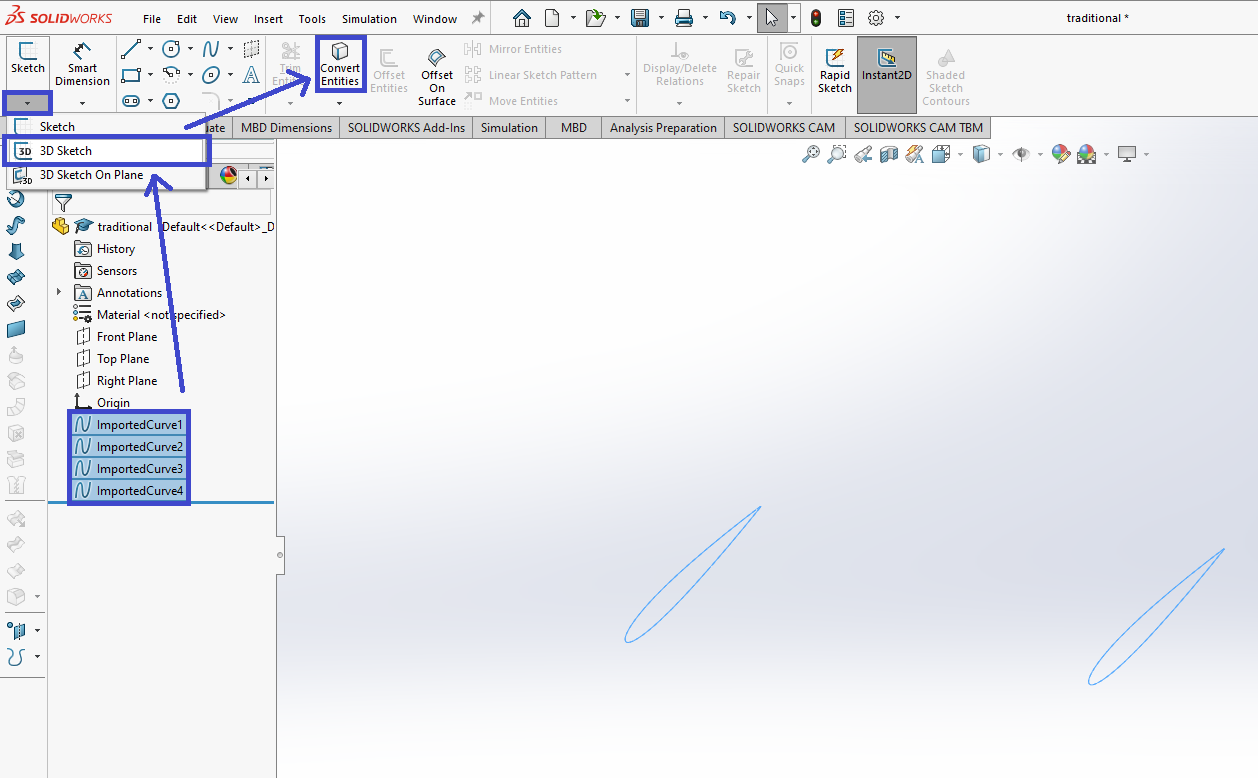Click the feature tree filter icon
The height and width of the screenshot is (778, 1258).
(x=63, y=202)
